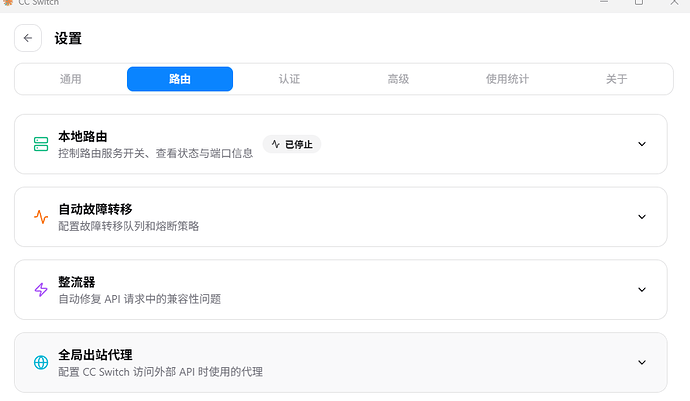The image size is (690, 401).
Task: Expand the 自动故障转移 section chevron
Action: (642, 217)
